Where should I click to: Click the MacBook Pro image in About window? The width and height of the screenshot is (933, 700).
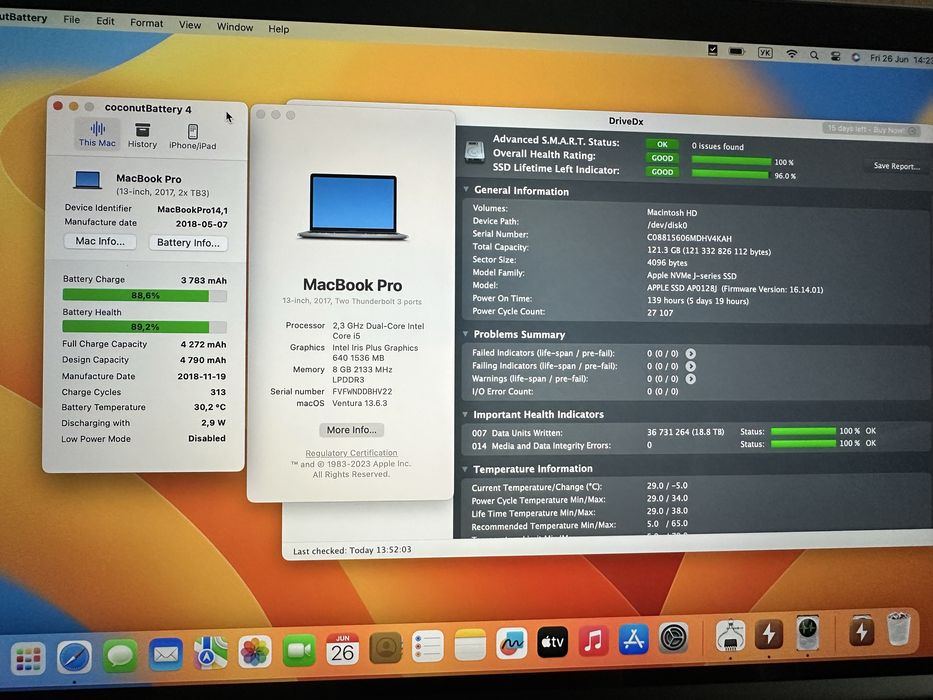(353, 207)
